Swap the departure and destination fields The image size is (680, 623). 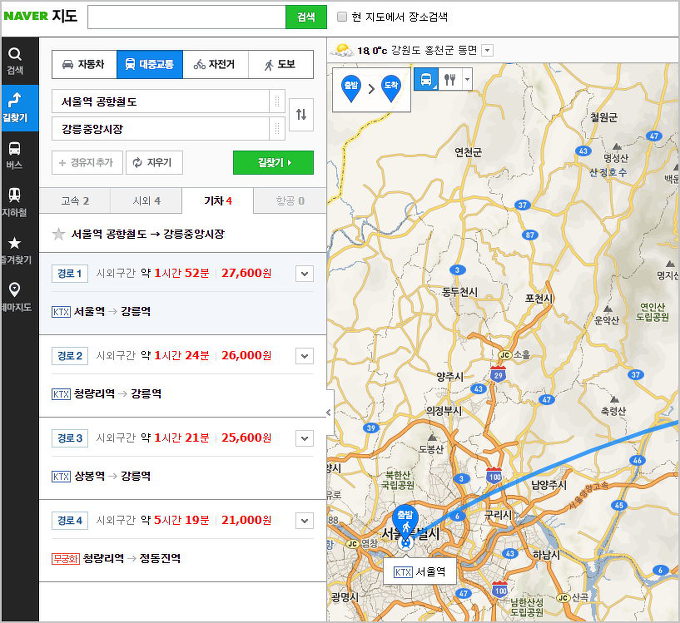click(x=300, y=115)
